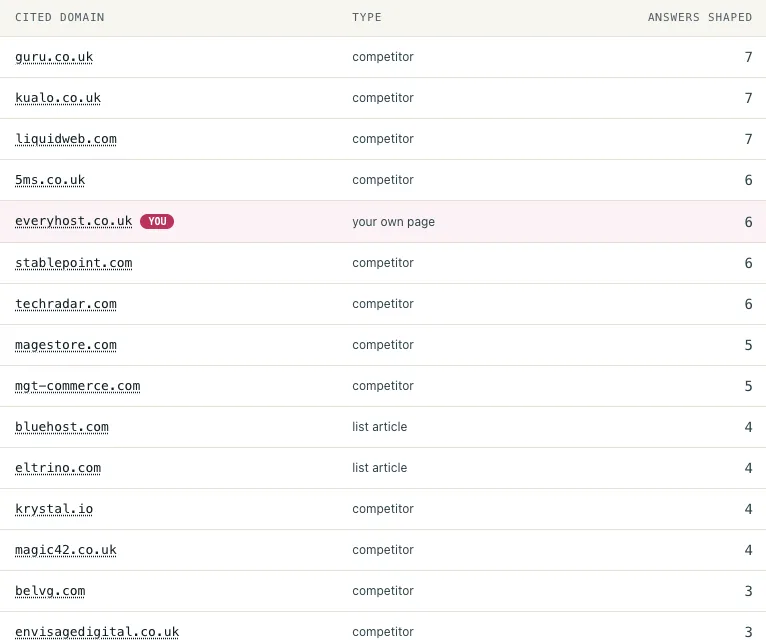
Task: Visit the bluehost.com link
Action: click(62, 427)
